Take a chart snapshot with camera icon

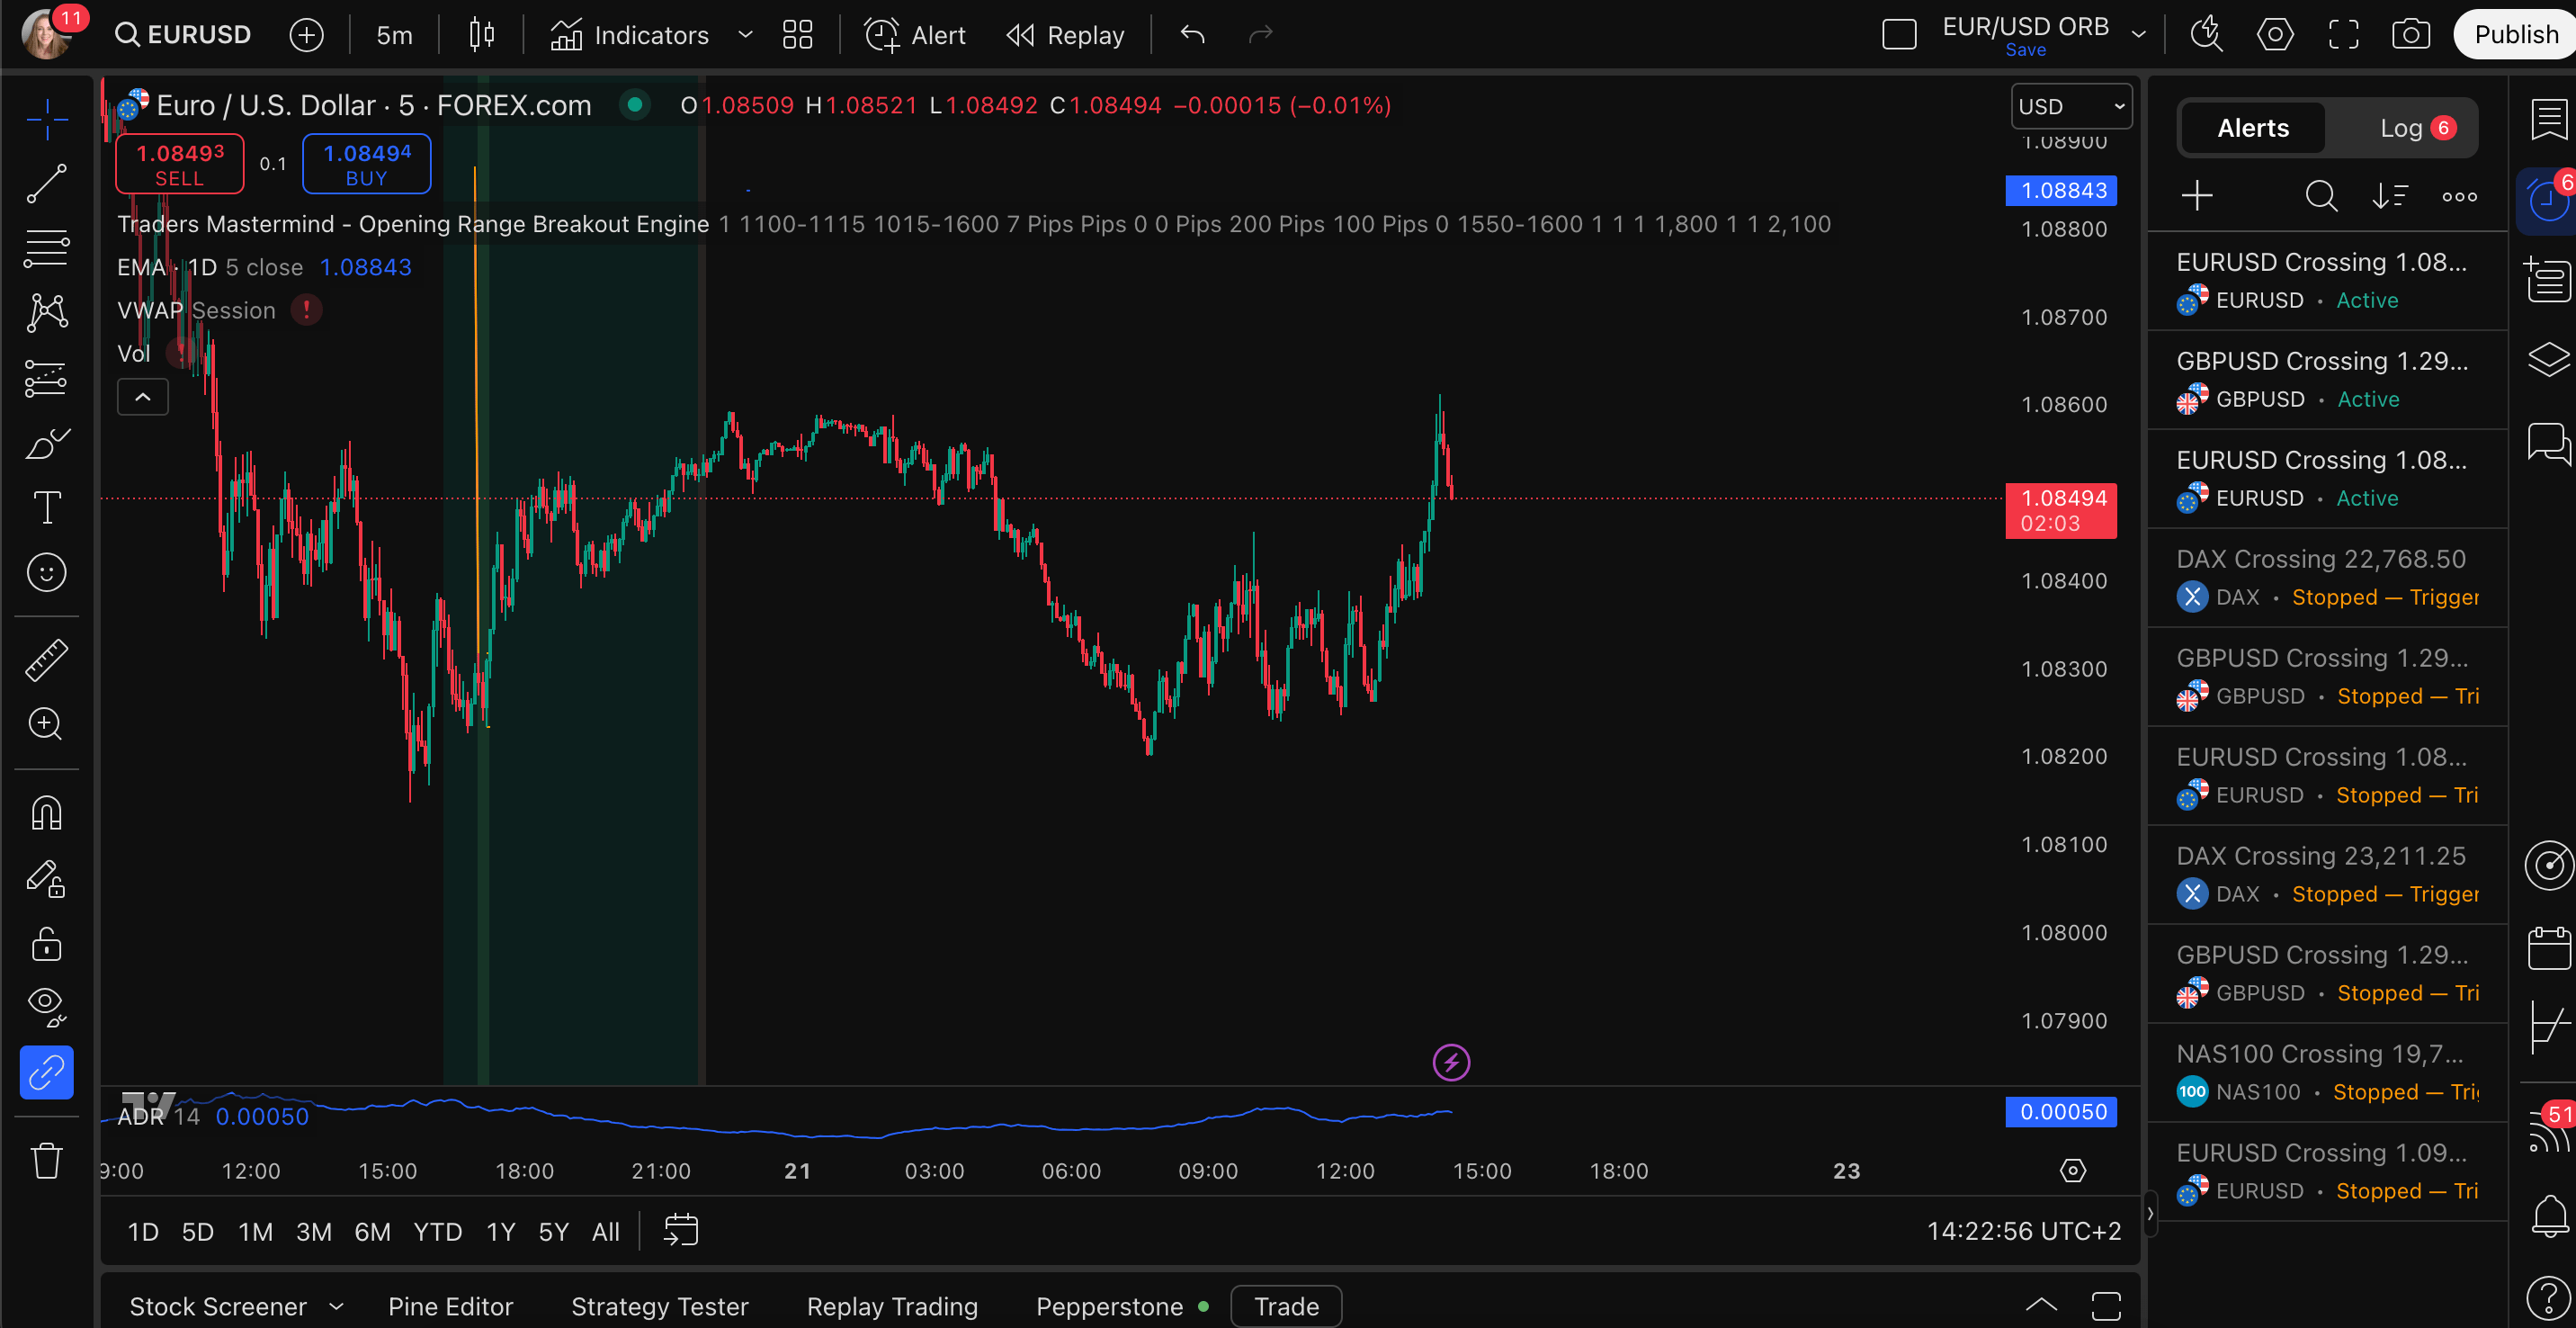point(2411,35)
